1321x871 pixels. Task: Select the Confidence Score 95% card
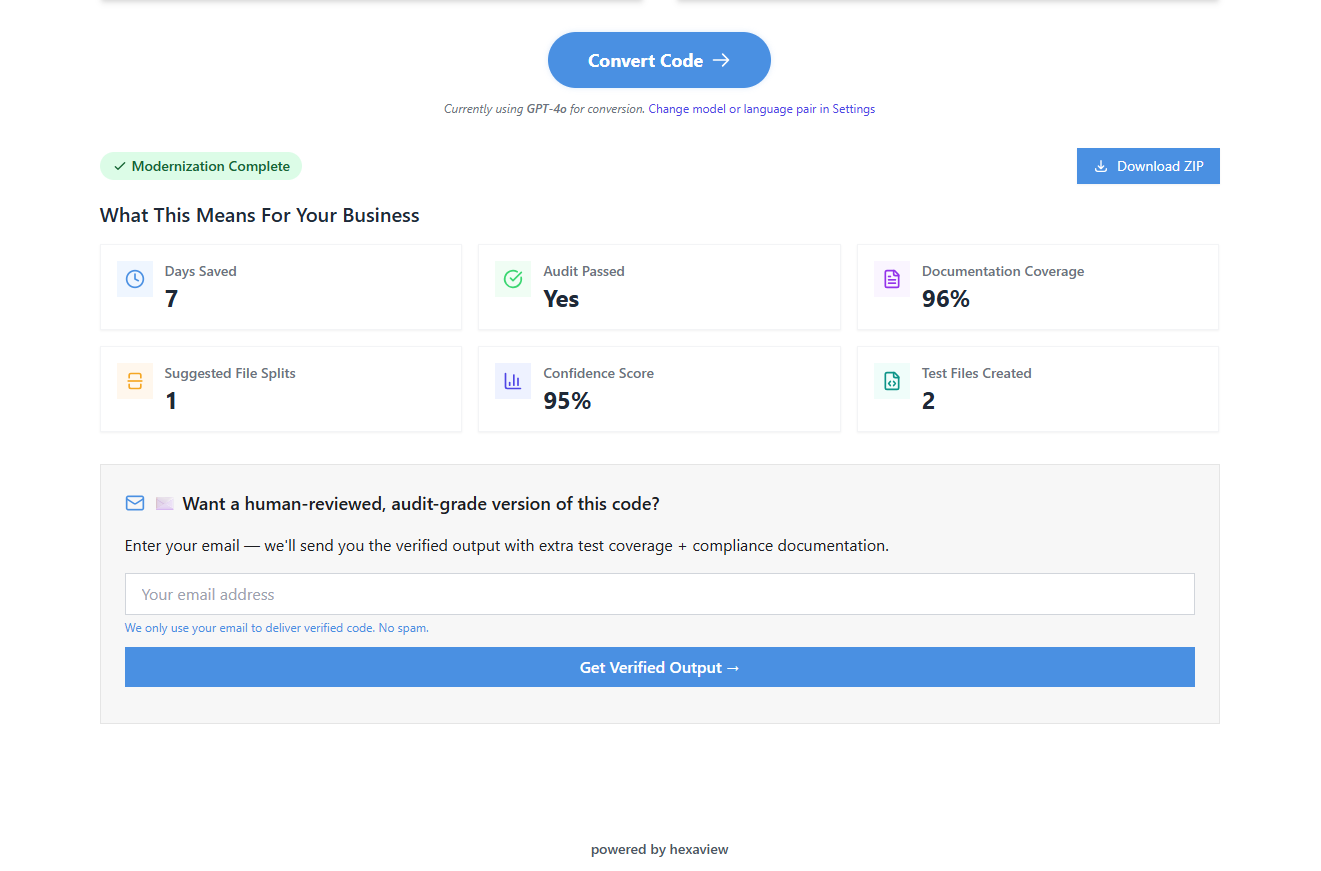click(659, 389)
